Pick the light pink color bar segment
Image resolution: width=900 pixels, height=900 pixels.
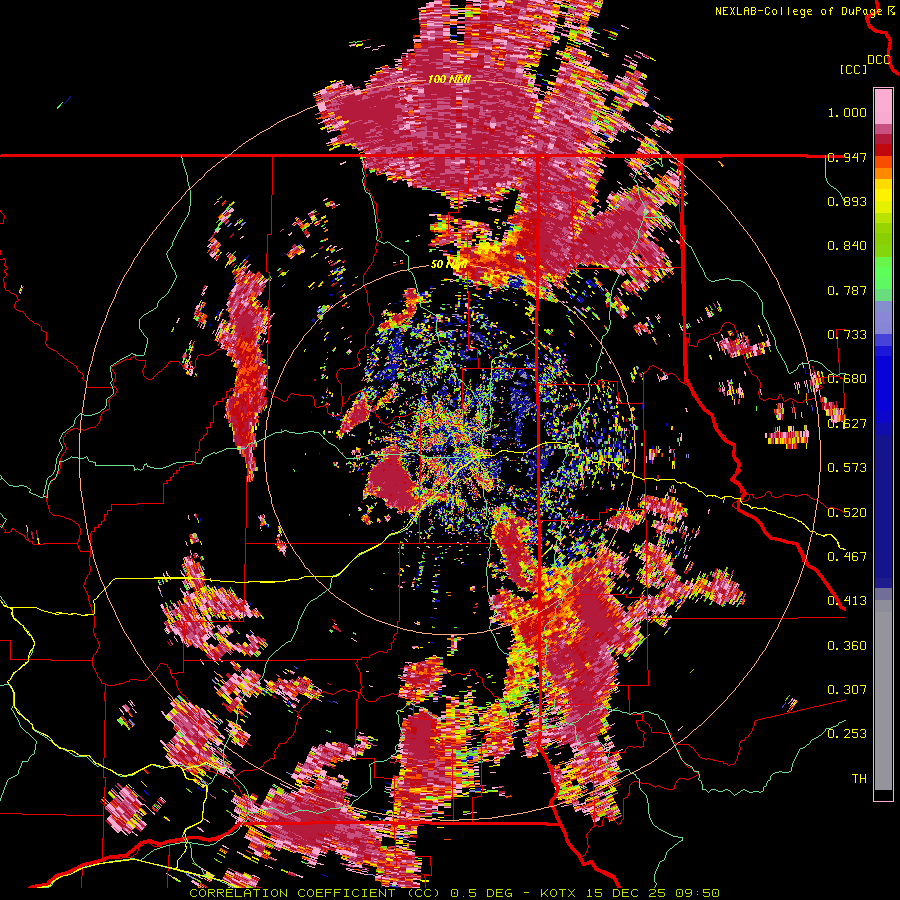pyautogui.click(x=883, y=107)
